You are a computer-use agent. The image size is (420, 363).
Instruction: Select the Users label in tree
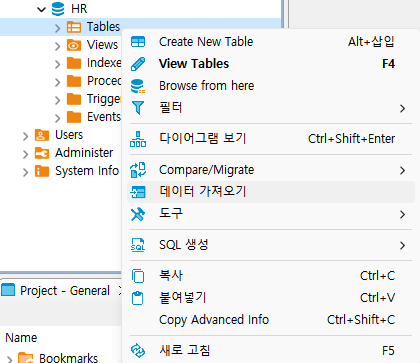[x=69, y=135]
